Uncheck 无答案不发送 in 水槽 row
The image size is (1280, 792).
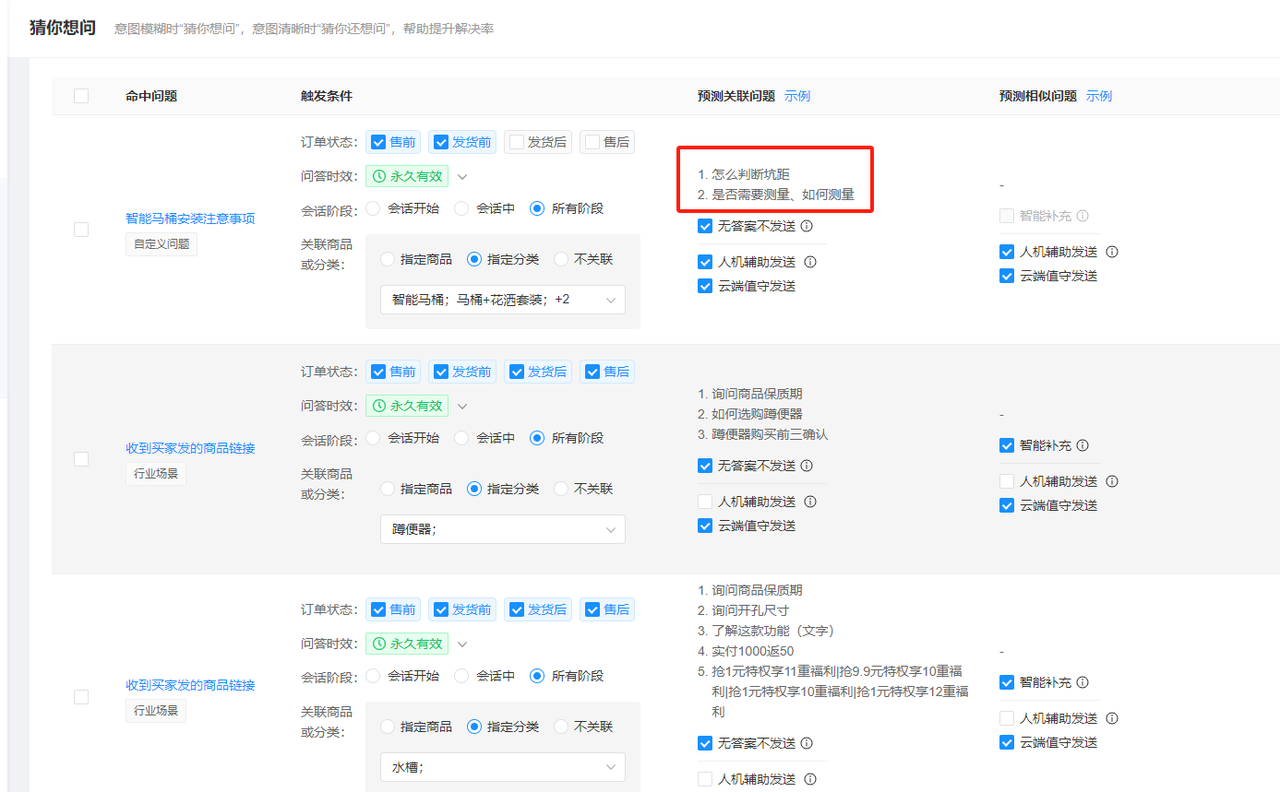tap(706, 744)
